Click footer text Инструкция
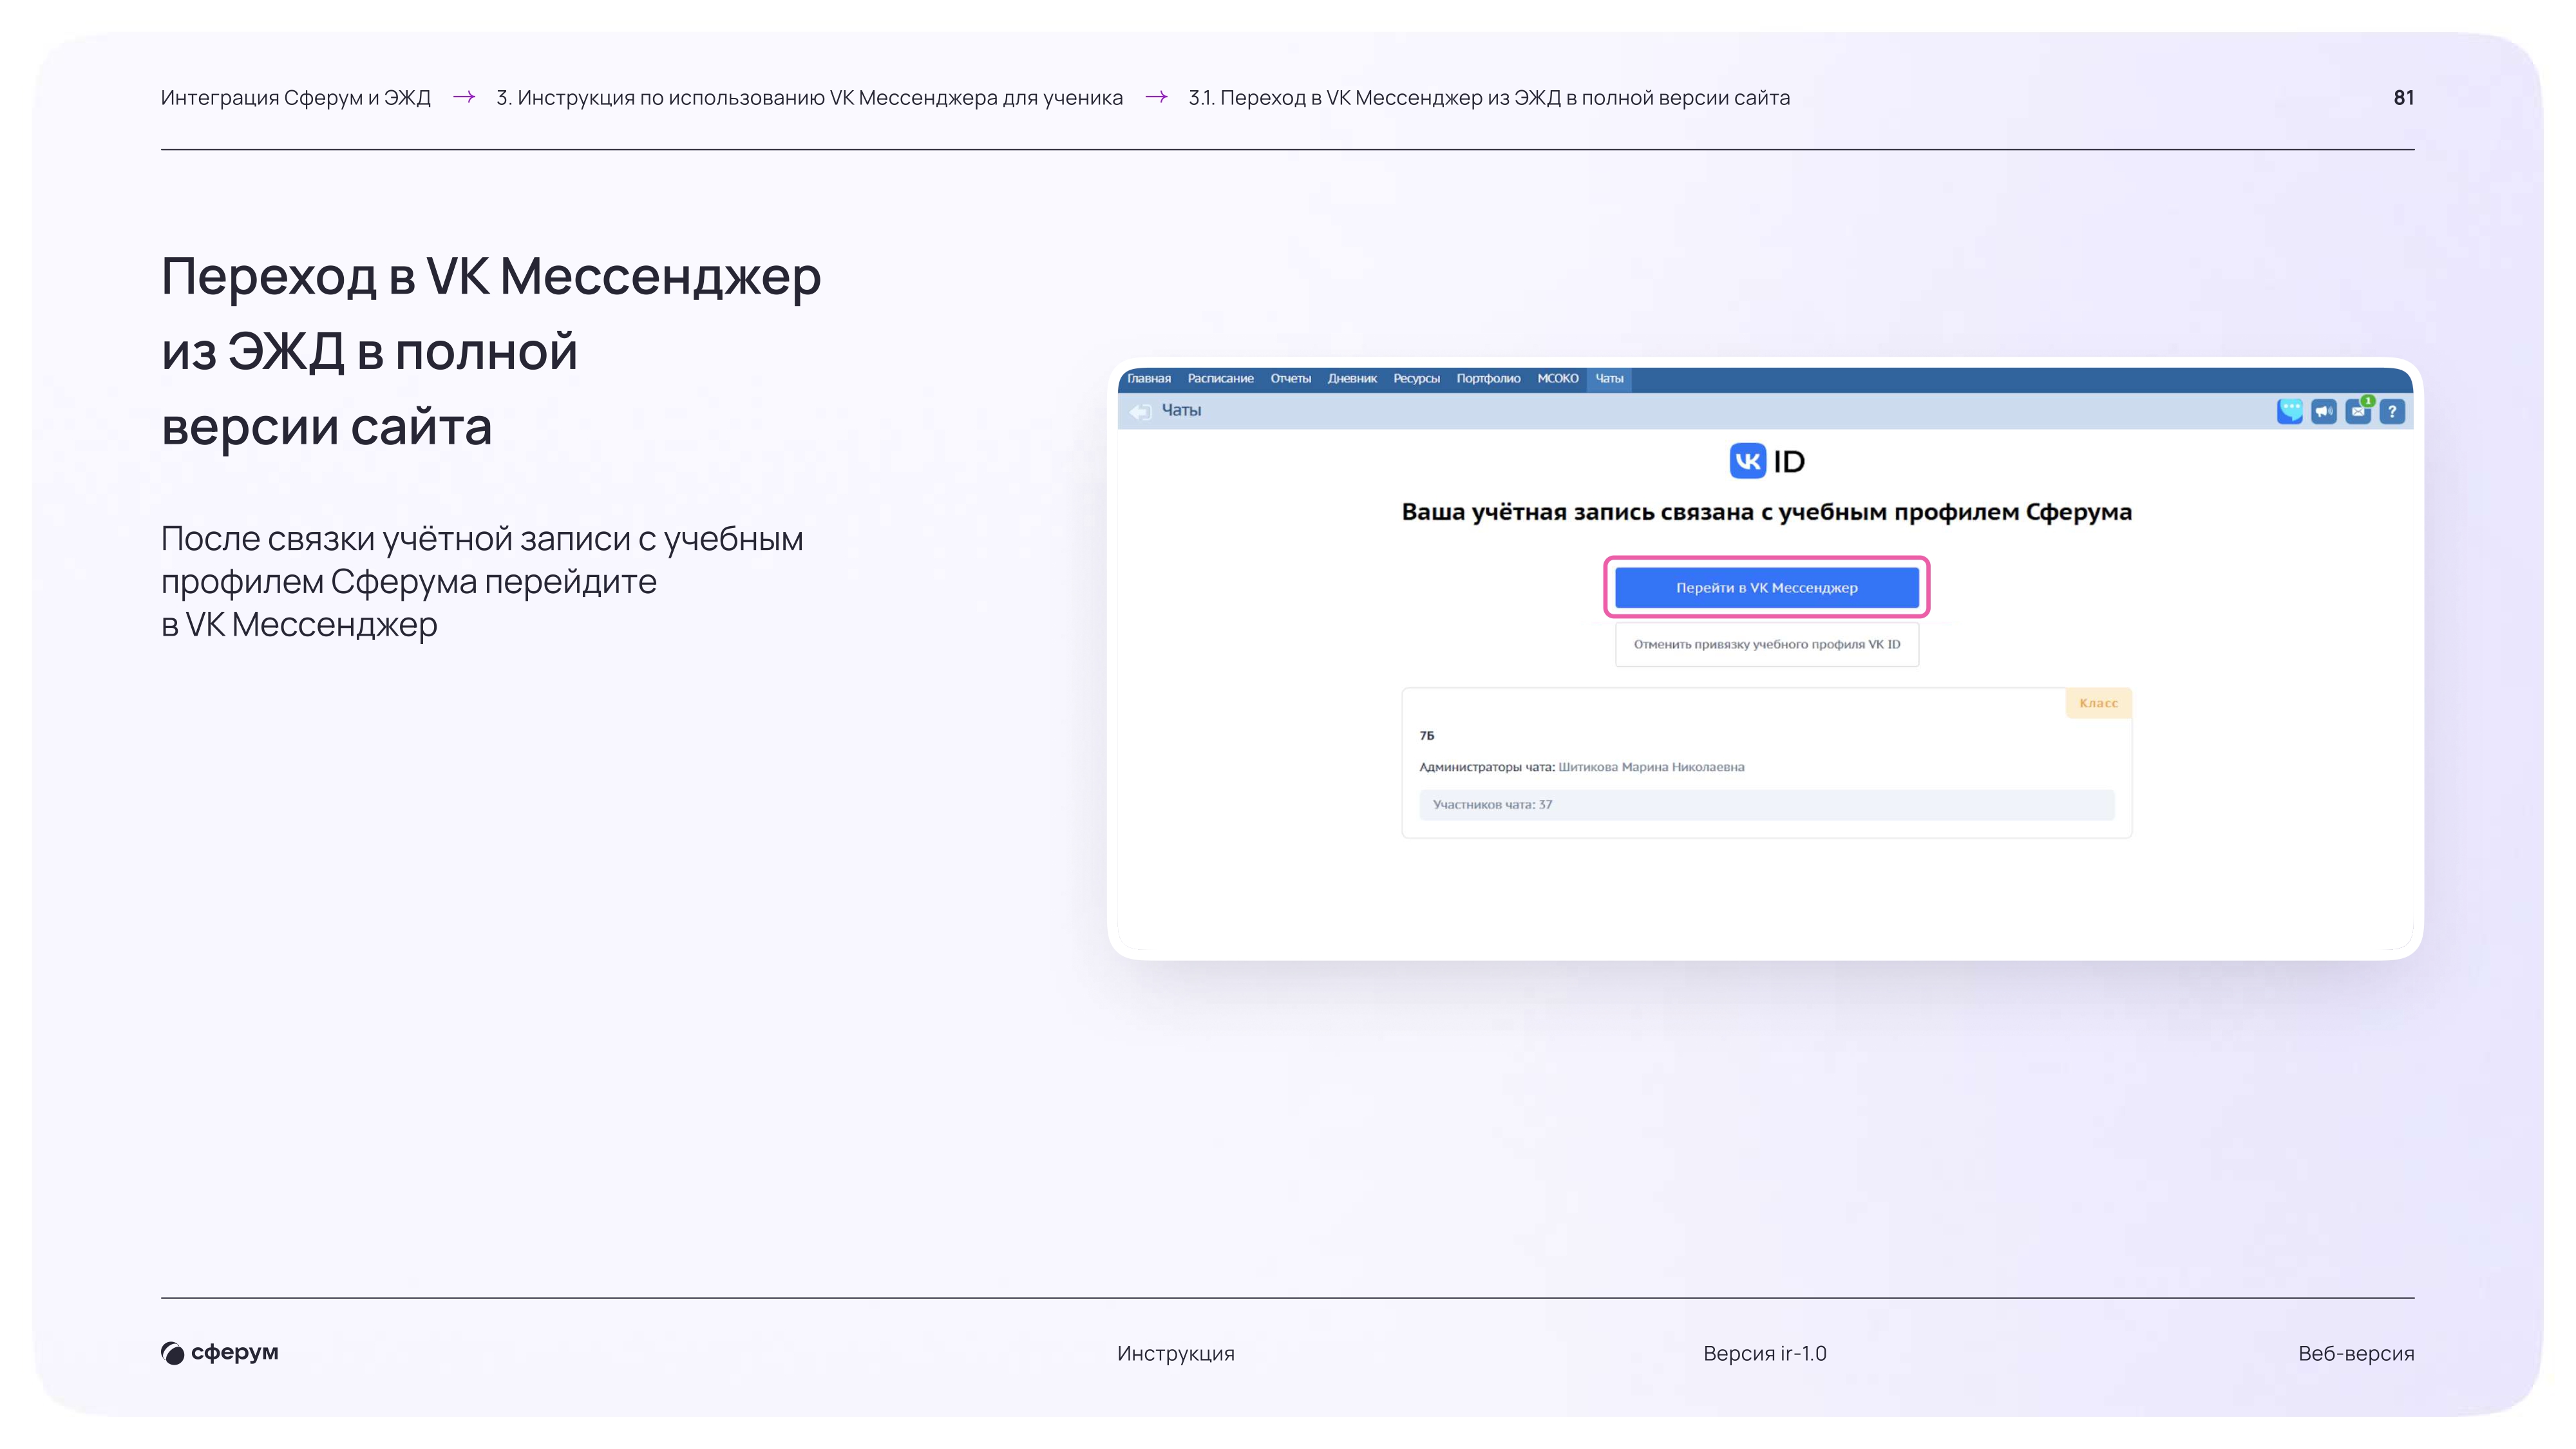Screen dimensions: 2576x1449 click(1175, 1353)
